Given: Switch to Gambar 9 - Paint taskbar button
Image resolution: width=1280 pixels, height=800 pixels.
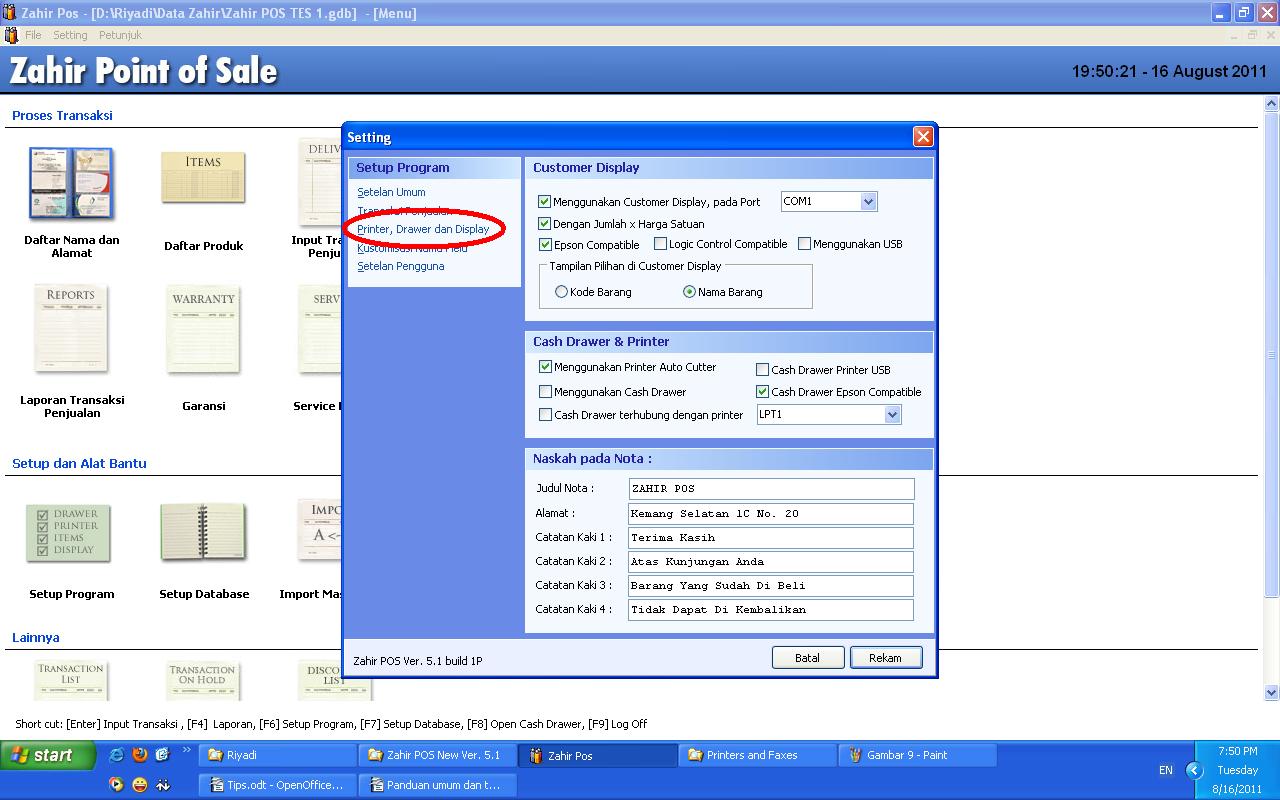Looking at the screenshot, I should click(x=918, y=755).
